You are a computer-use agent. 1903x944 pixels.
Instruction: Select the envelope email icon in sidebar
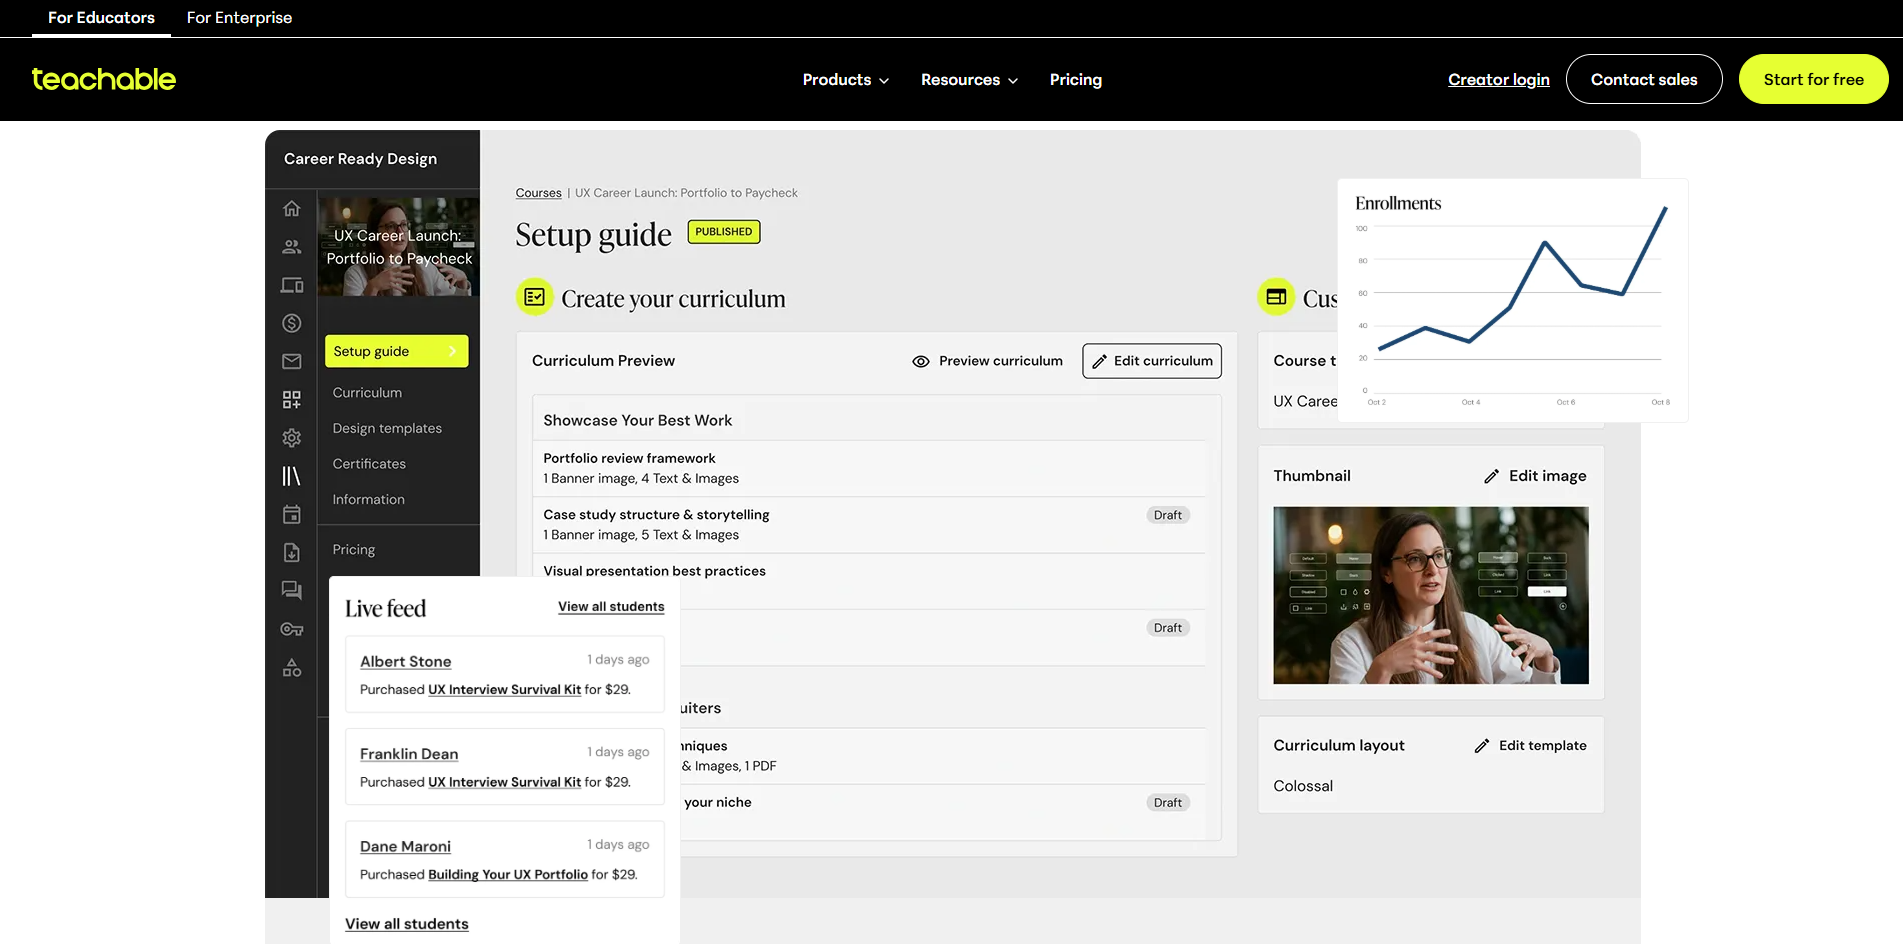(291, 361)
